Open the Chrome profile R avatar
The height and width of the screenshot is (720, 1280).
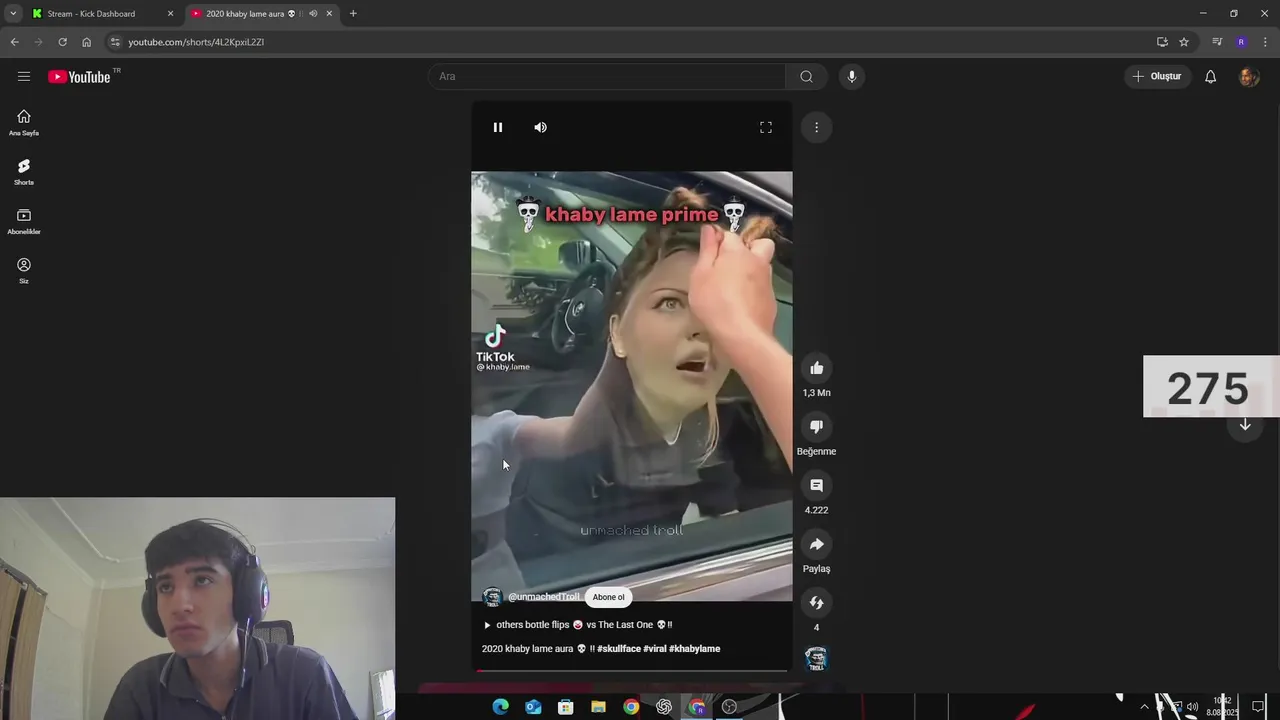(x=1241, y=42)
